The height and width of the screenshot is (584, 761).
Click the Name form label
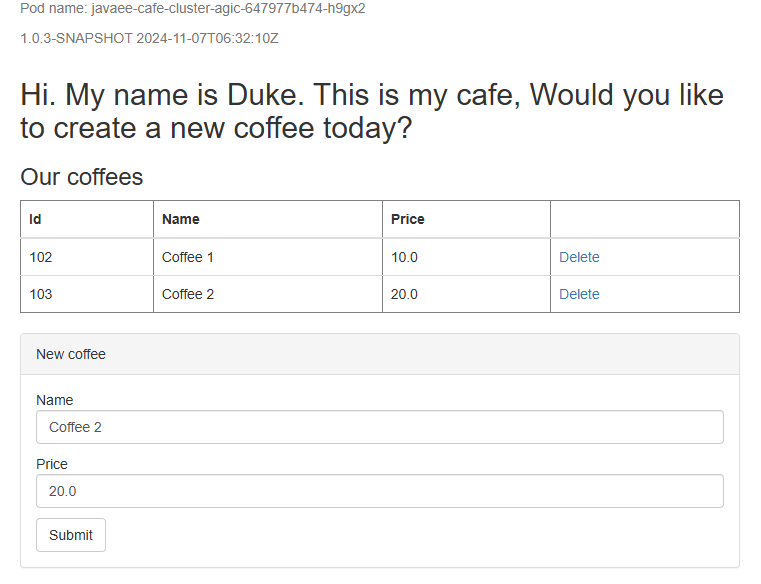point(55,400)
